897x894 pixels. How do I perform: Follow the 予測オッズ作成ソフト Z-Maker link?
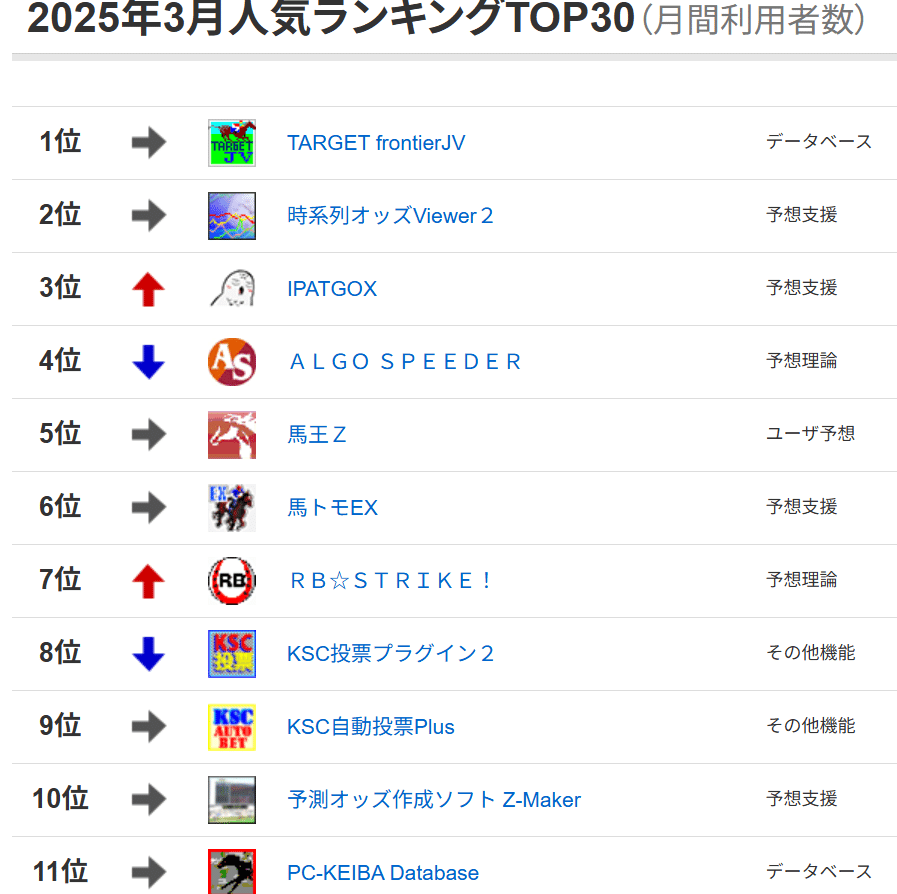click(434, 800)
